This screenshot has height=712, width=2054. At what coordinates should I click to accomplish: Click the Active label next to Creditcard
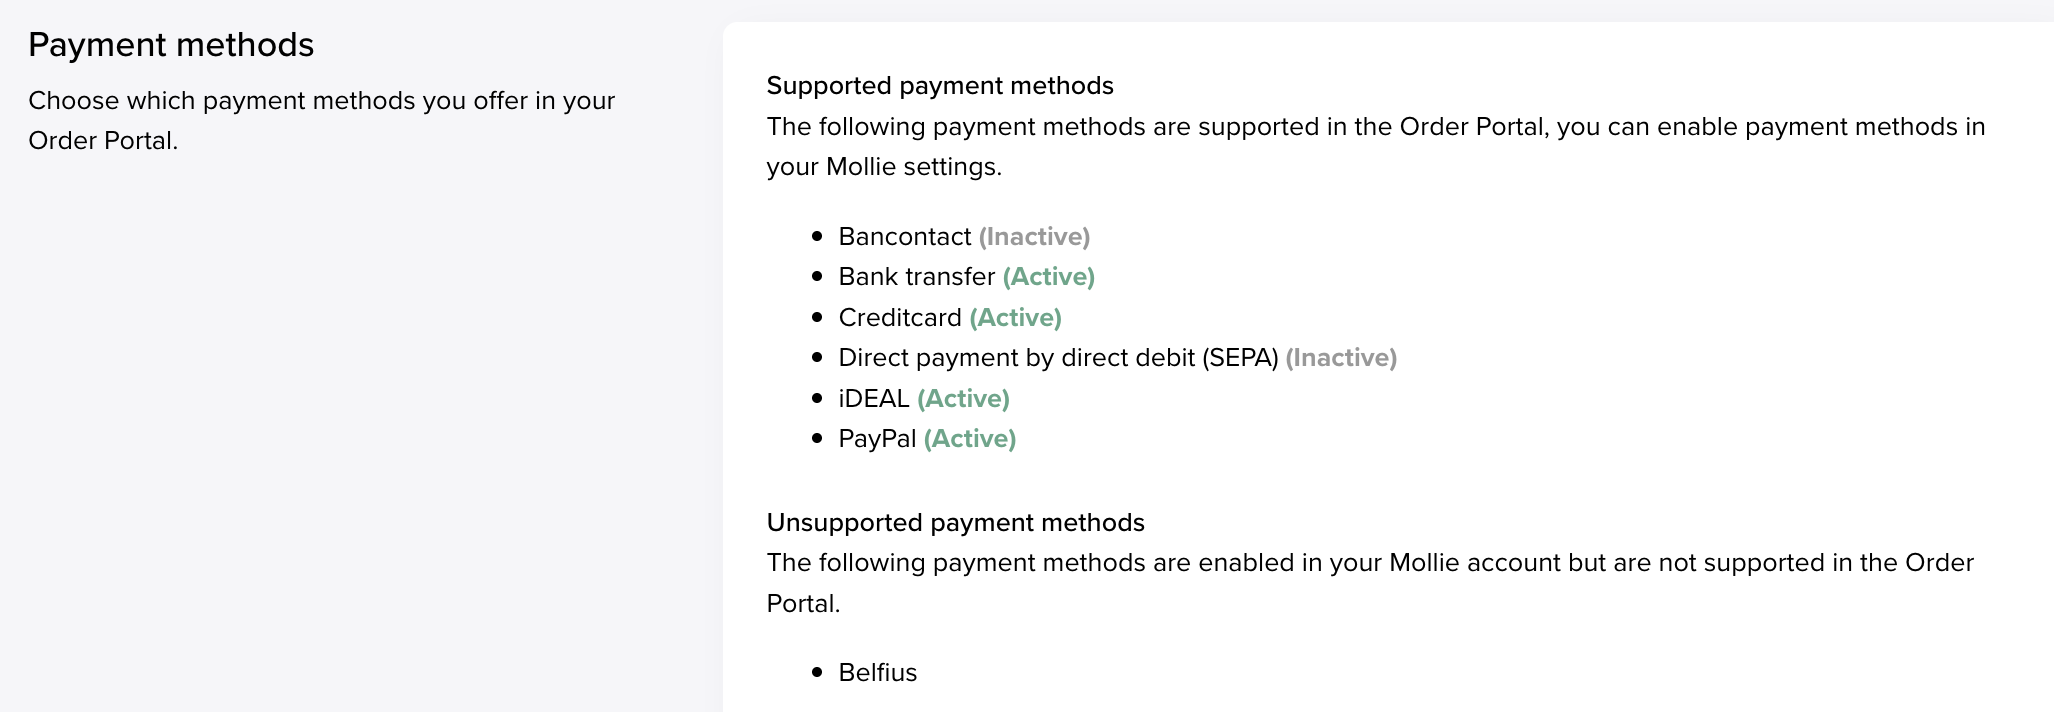(1015, 318)
